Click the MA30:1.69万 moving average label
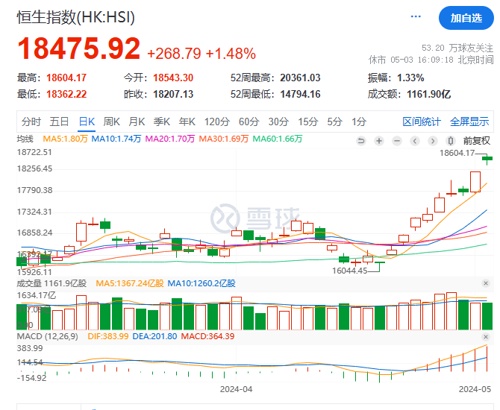Image resolution: width=500 pixels, height=410 pixels. click(224, 139)
